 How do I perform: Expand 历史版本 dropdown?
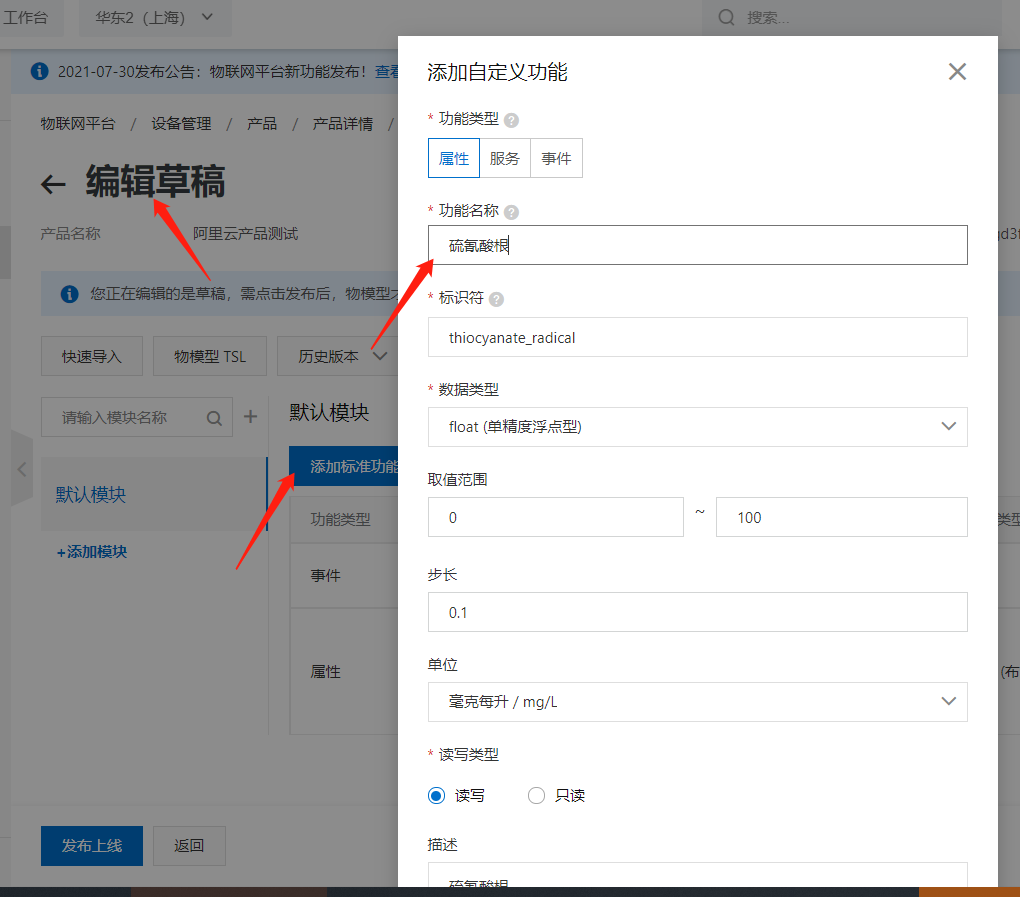[x=338, y=356]
